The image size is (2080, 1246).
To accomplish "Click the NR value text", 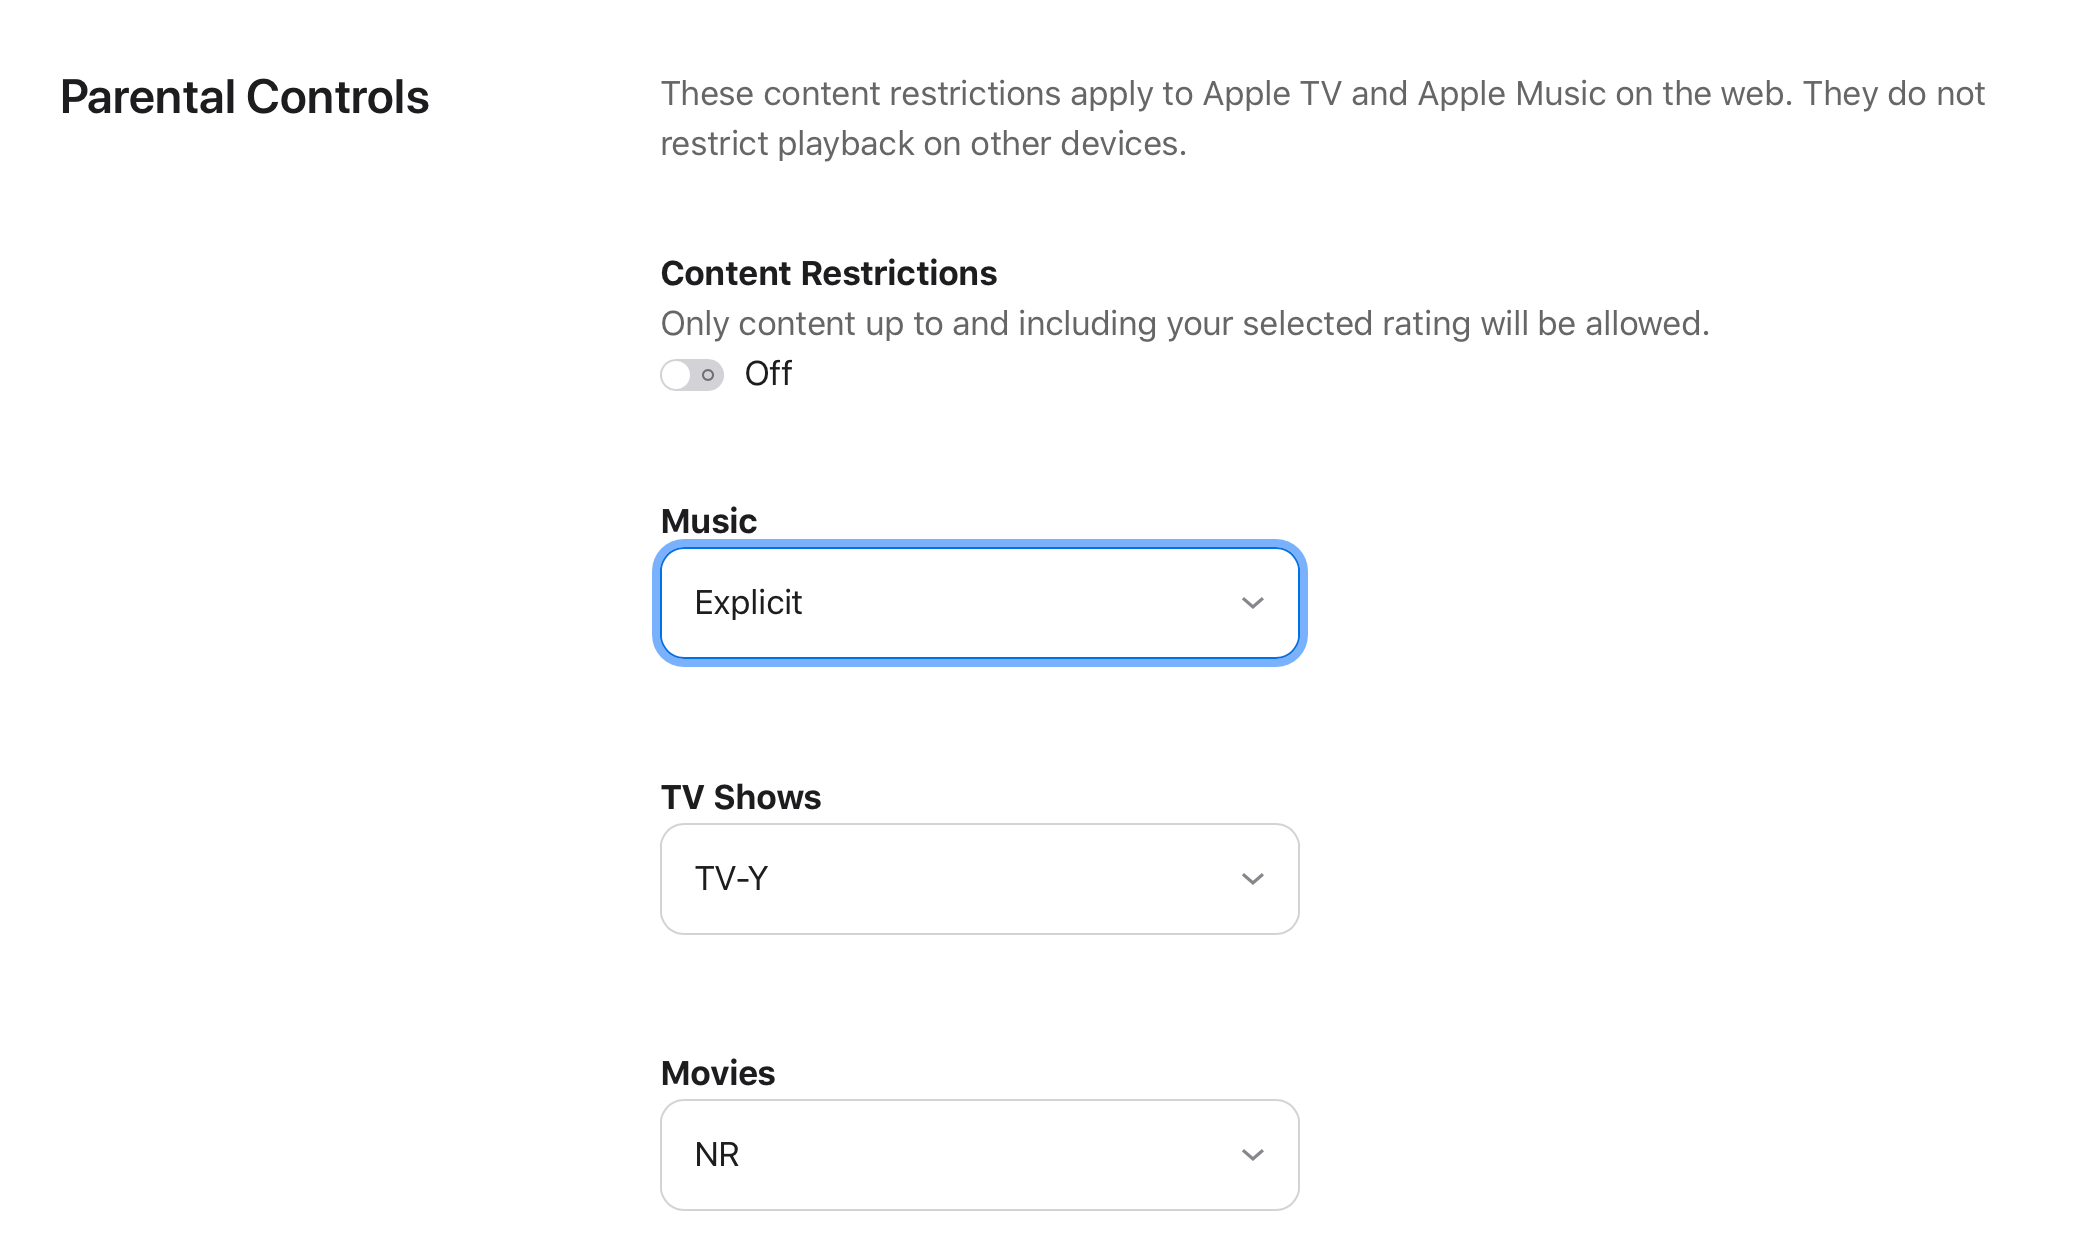I will [717, 1155].
